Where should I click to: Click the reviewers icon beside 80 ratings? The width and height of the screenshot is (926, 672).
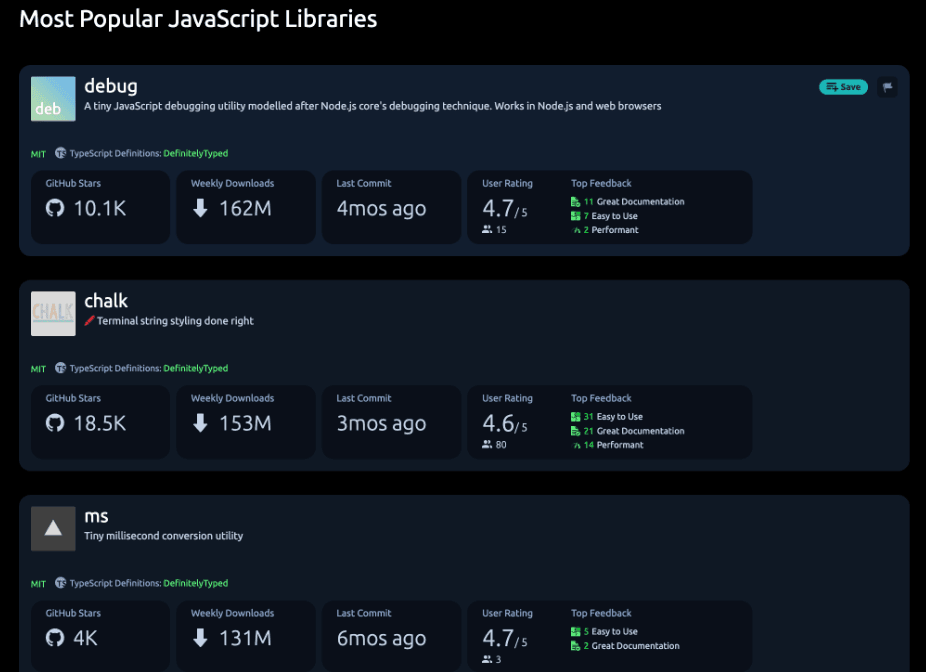click(487, 444)
